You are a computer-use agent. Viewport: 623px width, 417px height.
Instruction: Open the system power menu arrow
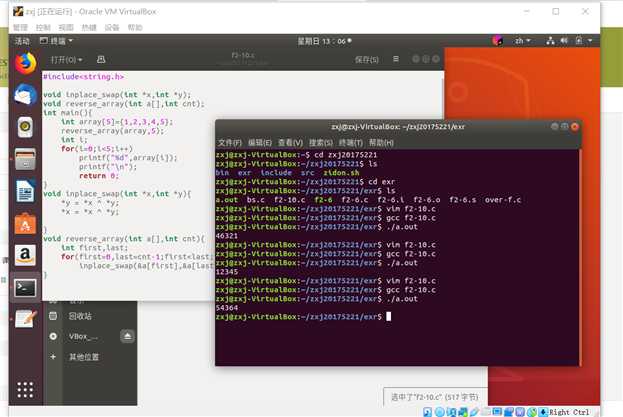(x=590, y=41)
